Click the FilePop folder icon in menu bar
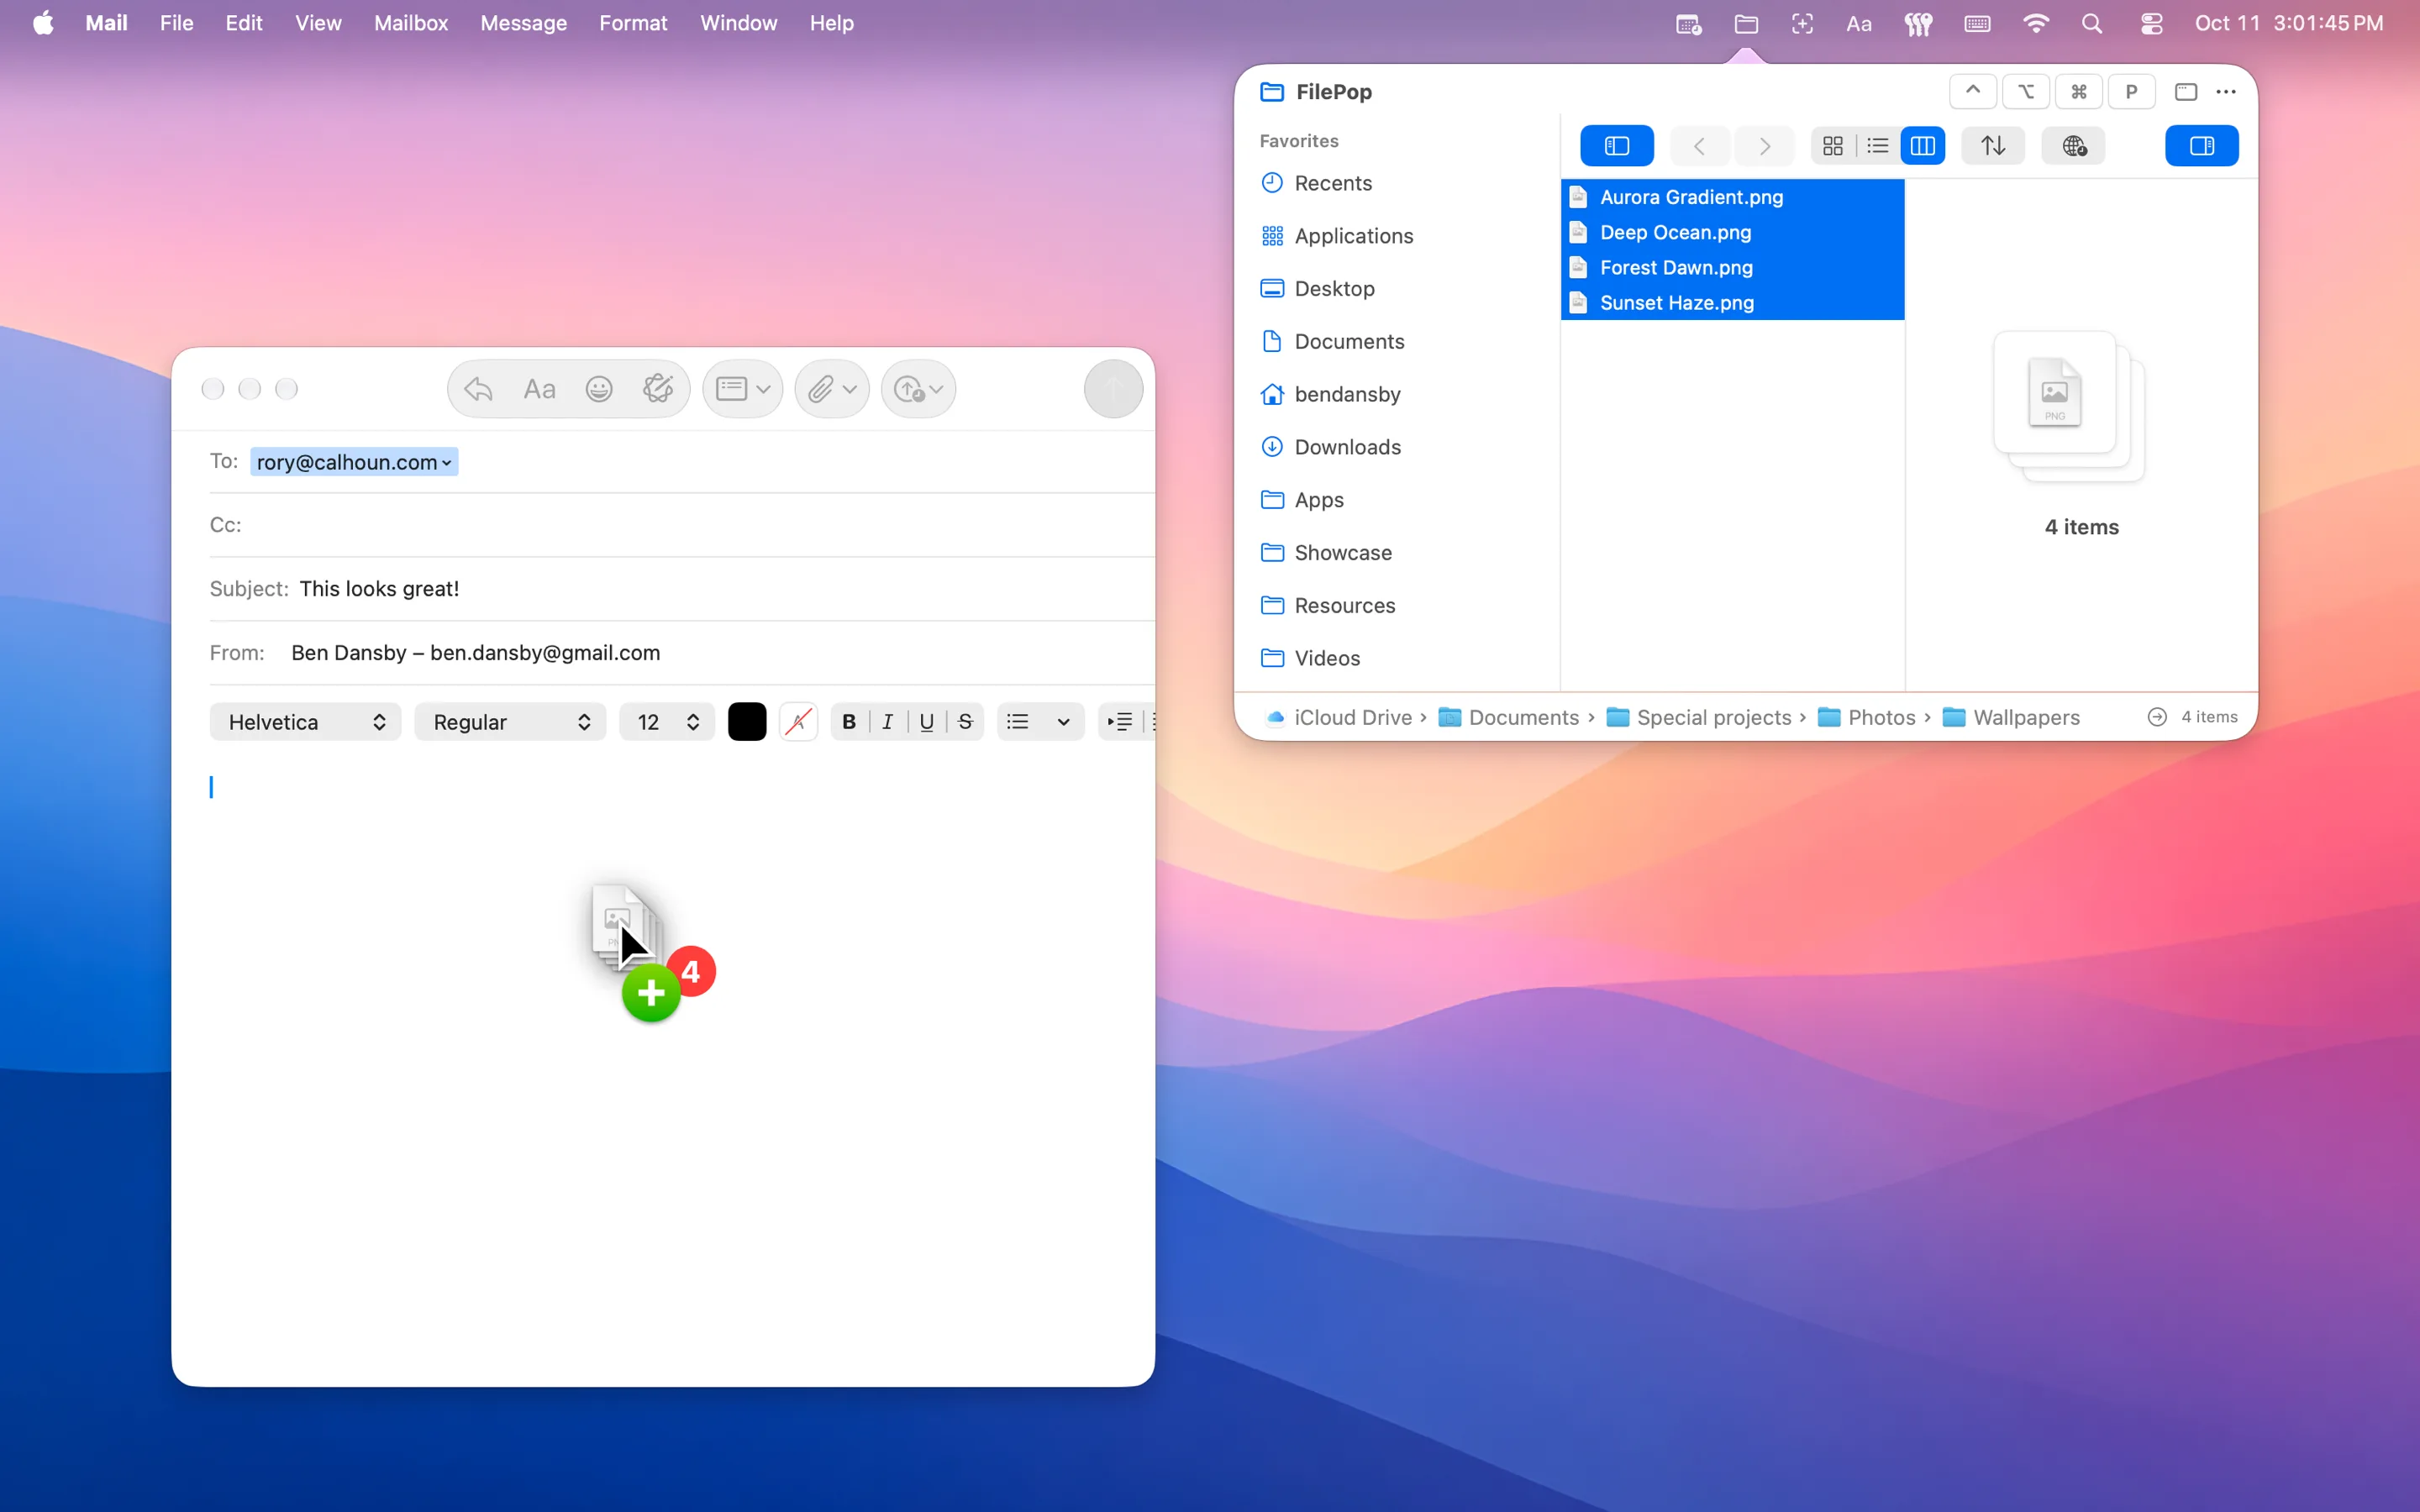Screen dimensions: 2420x1512 1746,24
